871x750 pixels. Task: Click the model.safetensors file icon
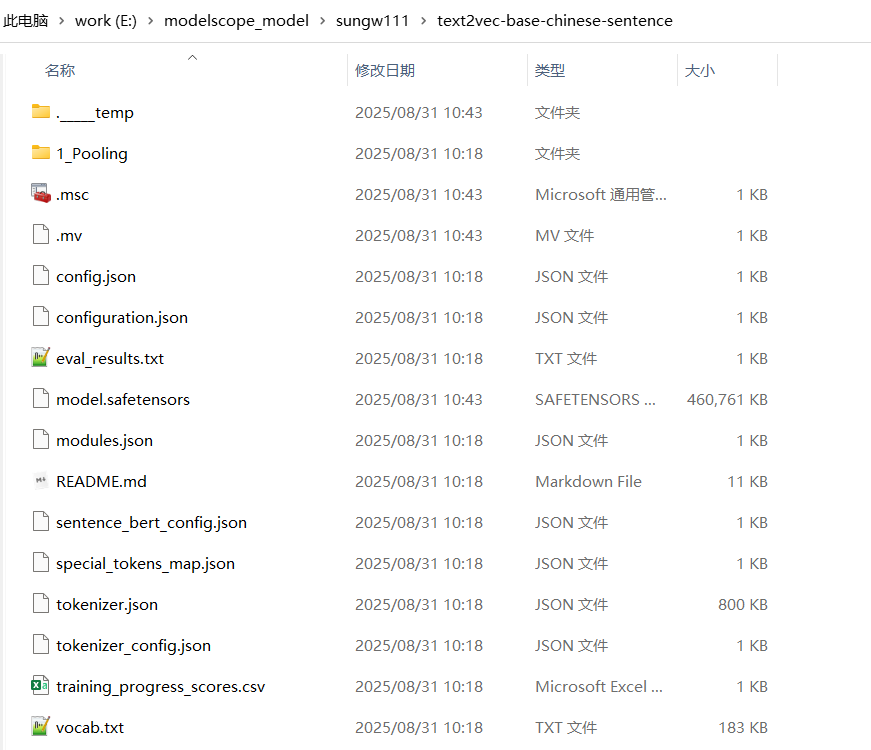click(41, 398)
